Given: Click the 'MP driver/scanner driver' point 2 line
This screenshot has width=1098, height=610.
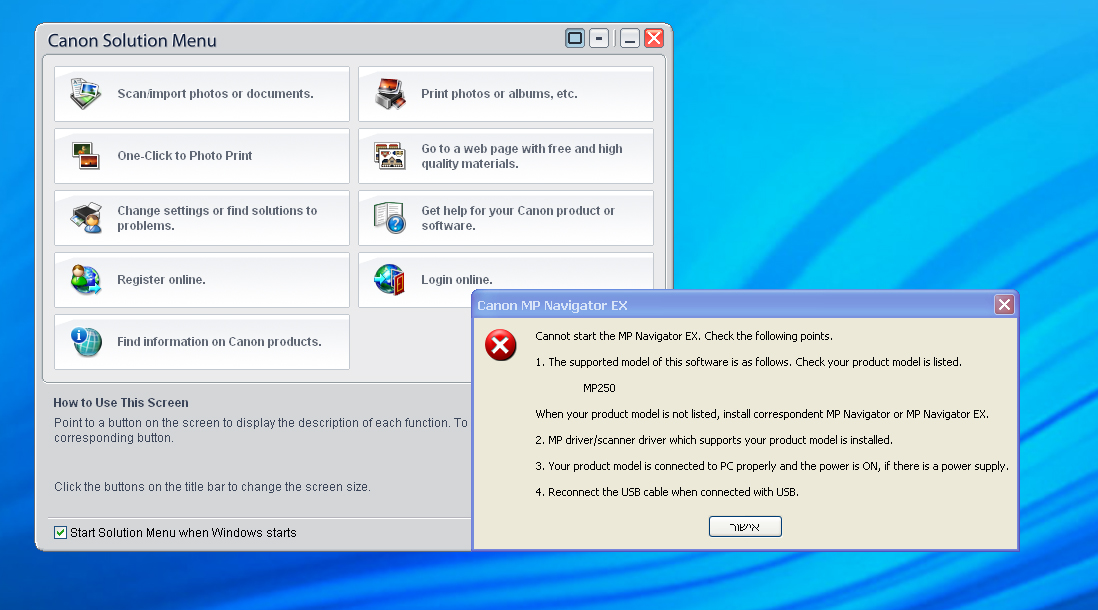Looking at the screenshot, I should (714, 441).
